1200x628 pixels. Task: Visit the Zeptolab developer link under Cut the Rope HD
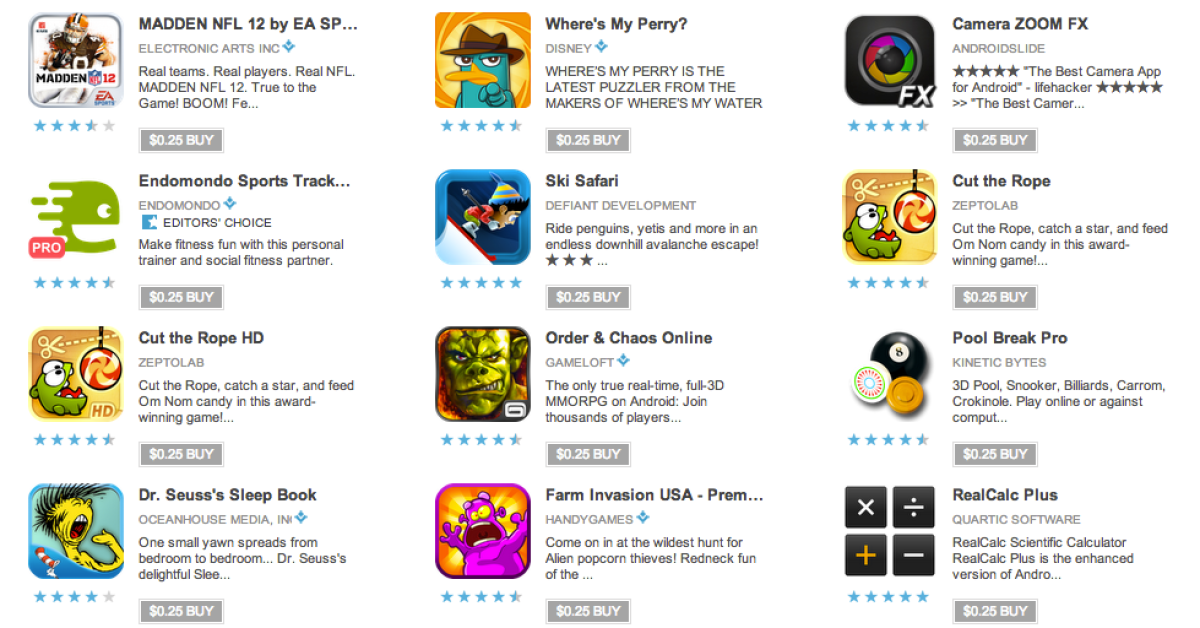(168, 362)
